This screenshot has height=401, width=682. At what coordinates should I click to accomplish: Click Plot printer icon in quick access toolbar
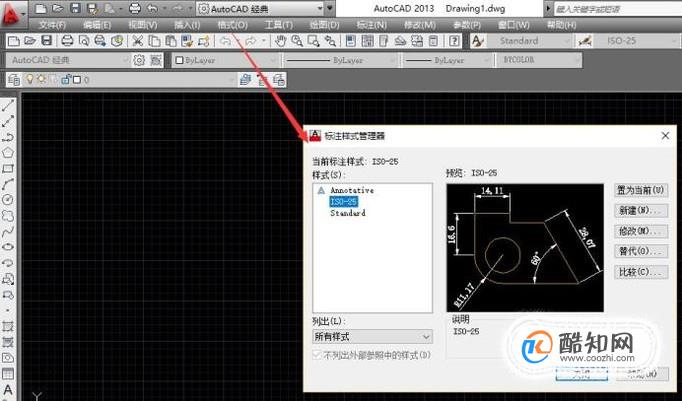click(134, 8)
